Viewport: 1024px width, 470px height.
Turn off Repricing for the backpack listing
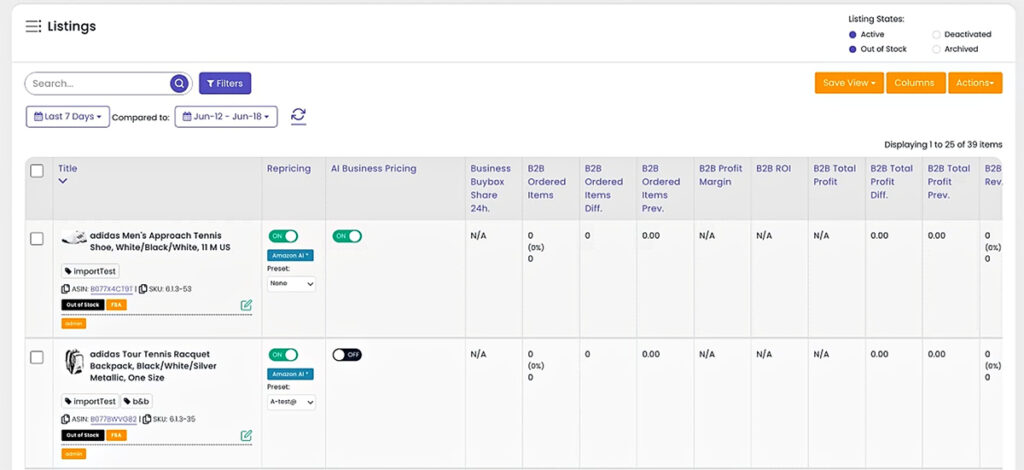click(x=283, y=354)
